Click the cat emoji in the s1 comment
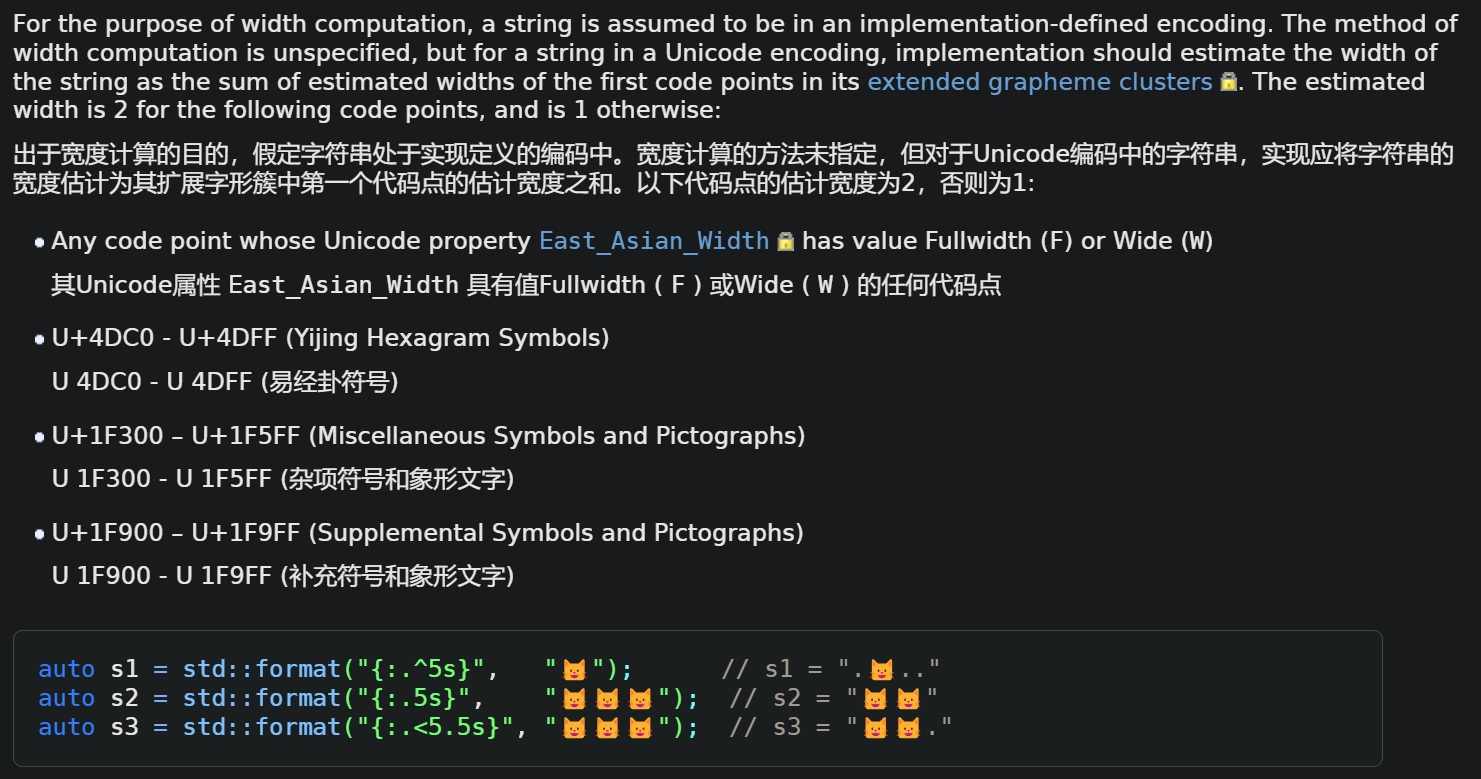Image resolution: width=1481 pixels, height=779 pixels. pos(881,669)
